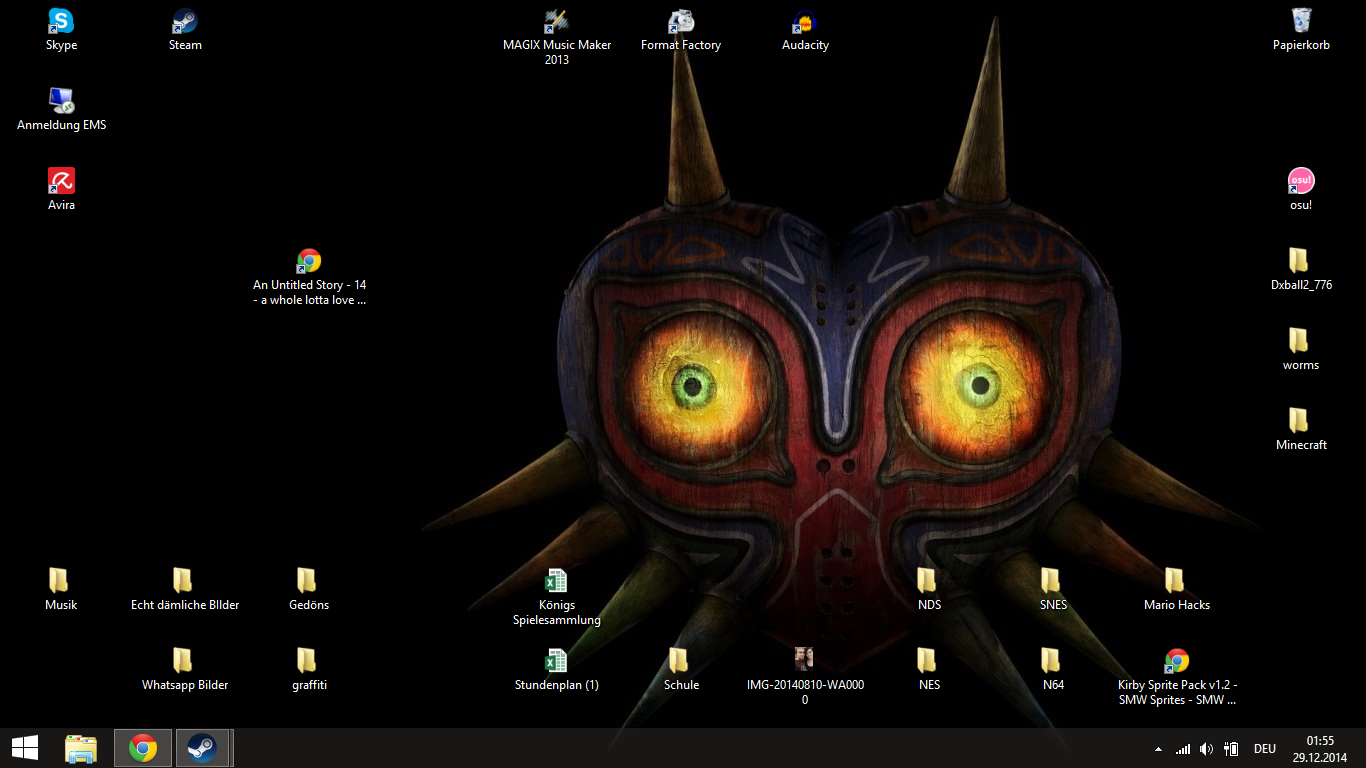This screenshot has width=1366, height=768.
Task: Switch to Chrome in the taskbar
Action: click(x=143, y=748)
